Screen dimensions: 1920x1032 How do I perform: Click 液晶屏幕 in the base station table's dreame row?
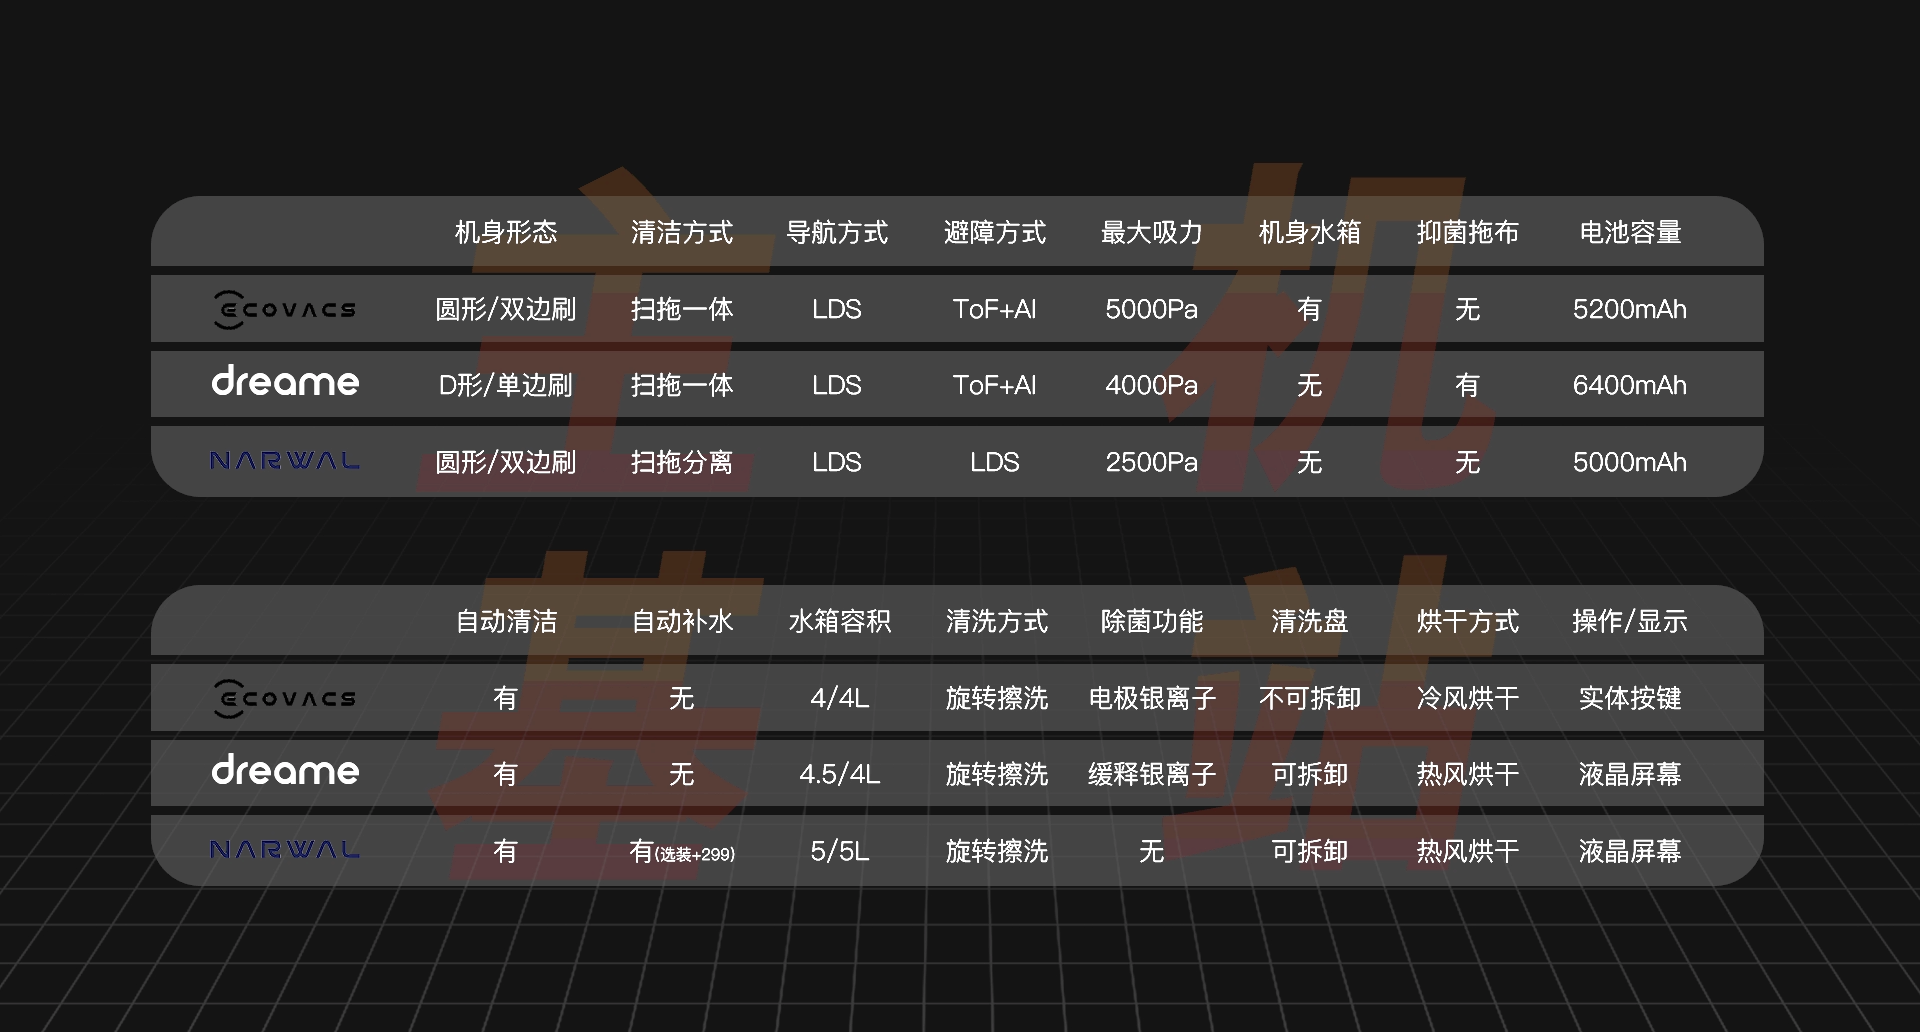pyautogui.click(x=1630, y=775)
